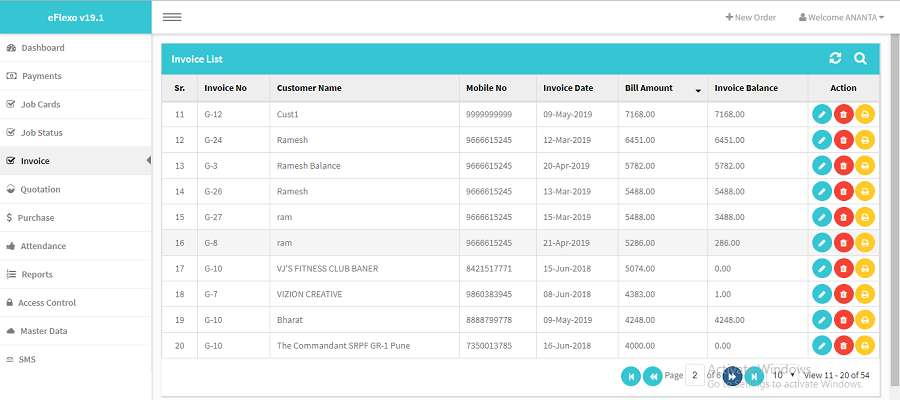Click the refresh icon in Invoice List header
This screenshot has width=900, height=400.
(835, 59)
